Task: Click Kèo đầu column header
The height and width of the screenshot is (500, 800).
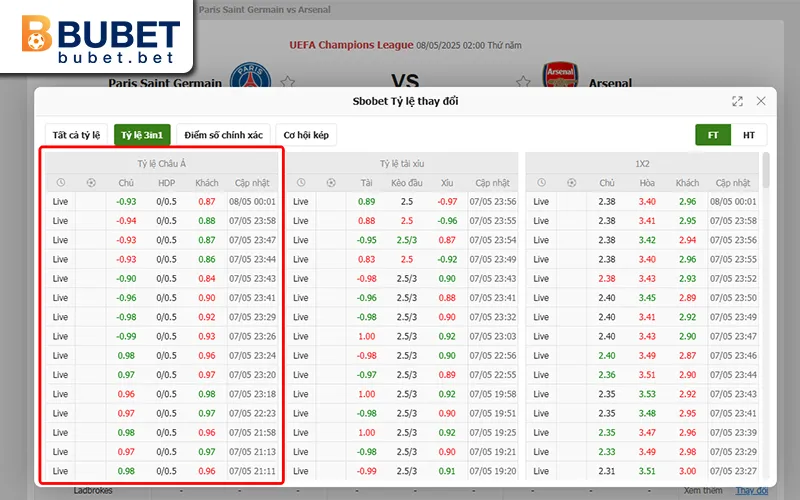Action: (x=407, y=183)
